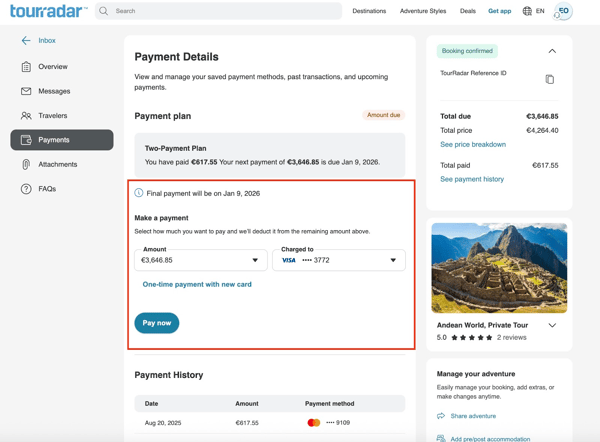
Task: Click One-time payment with new card
Action: (x=197, y=284)
